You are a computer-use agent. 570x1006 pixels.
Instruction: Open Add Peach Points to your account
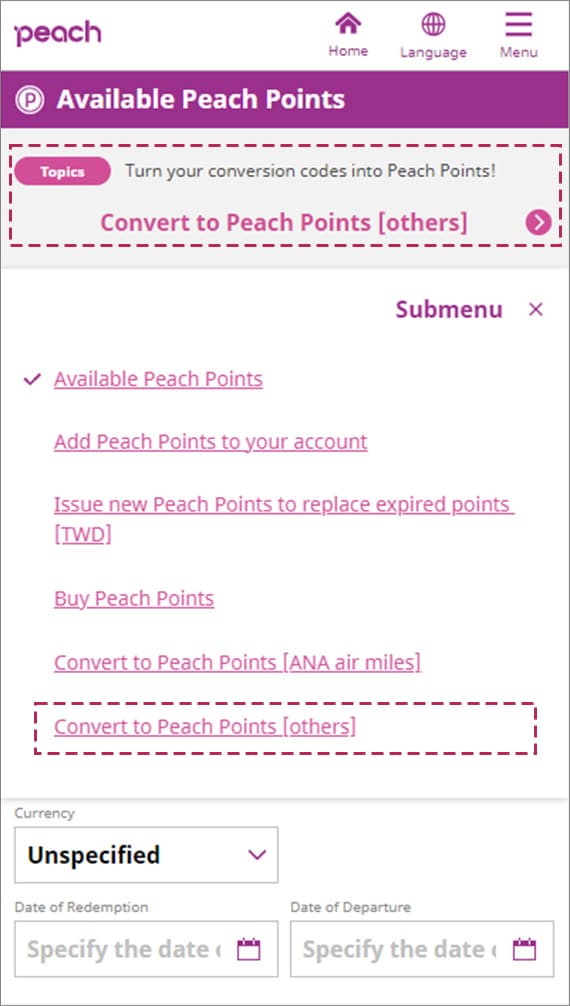(x=211, y=442)
